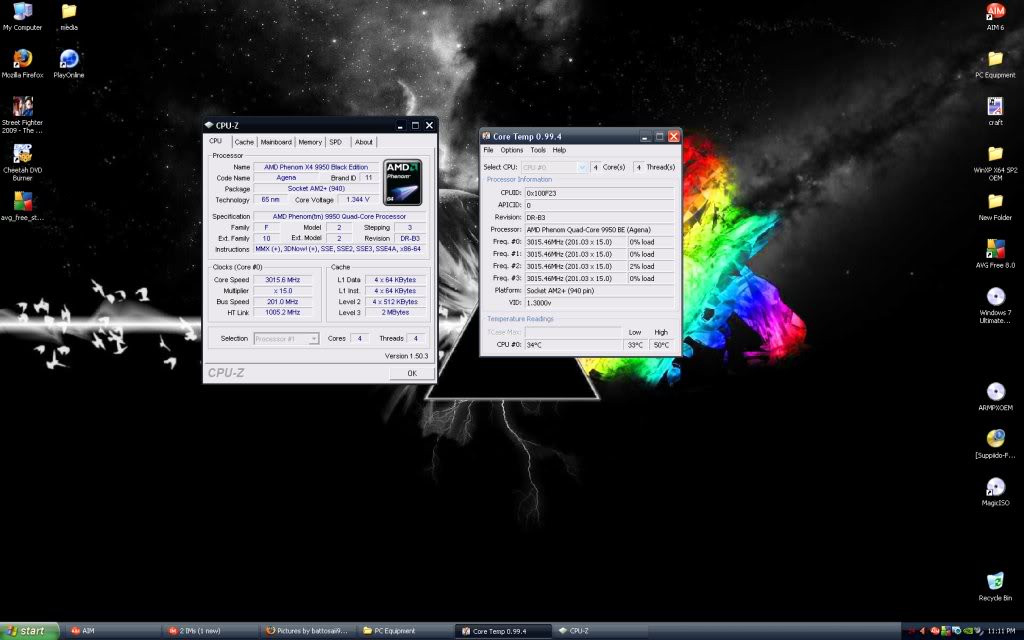Click the CPU #0 temperature 34°C
The image size is (1024, 640).
[573, 345]
